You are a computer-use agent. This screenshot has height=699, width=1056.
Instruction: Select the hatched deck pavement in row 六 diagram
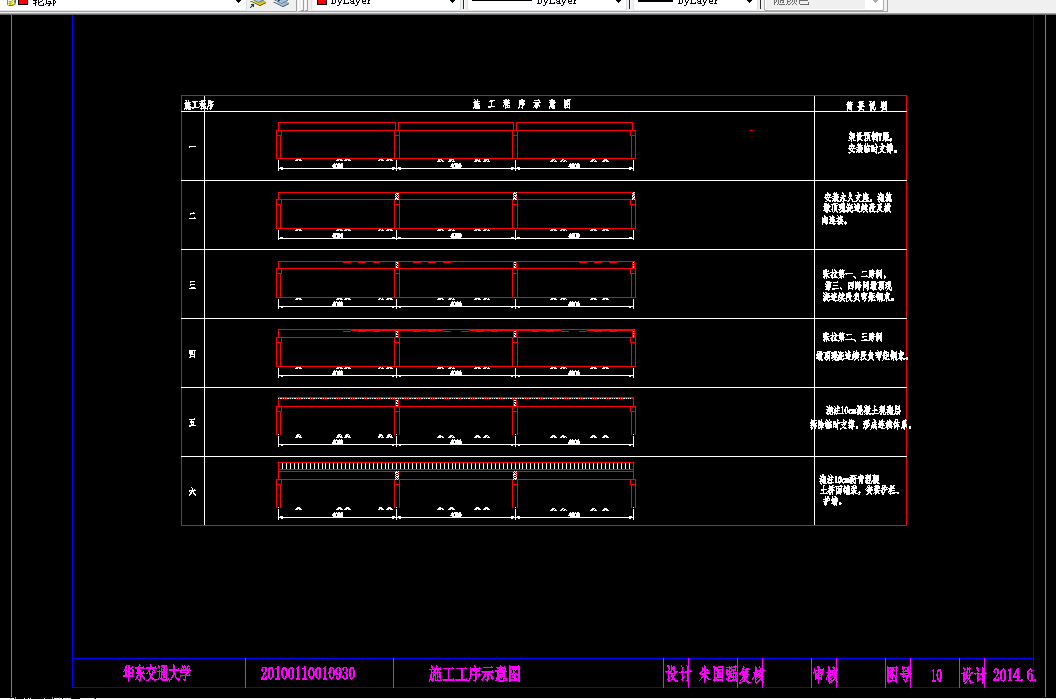(x=456, y=466)
